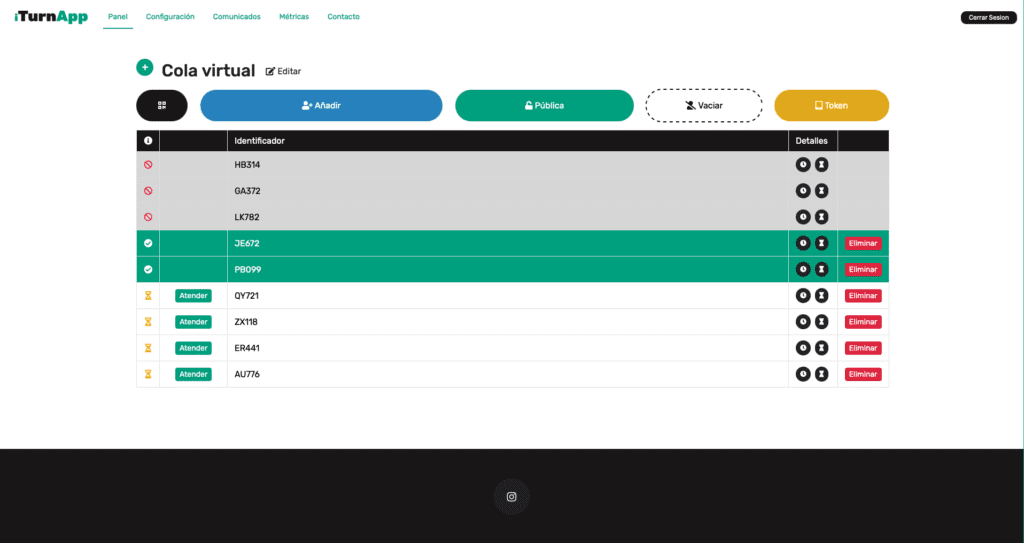Click the yellow Token button
The height and width of the screenshot is (543, 1024).
point(831,105)
